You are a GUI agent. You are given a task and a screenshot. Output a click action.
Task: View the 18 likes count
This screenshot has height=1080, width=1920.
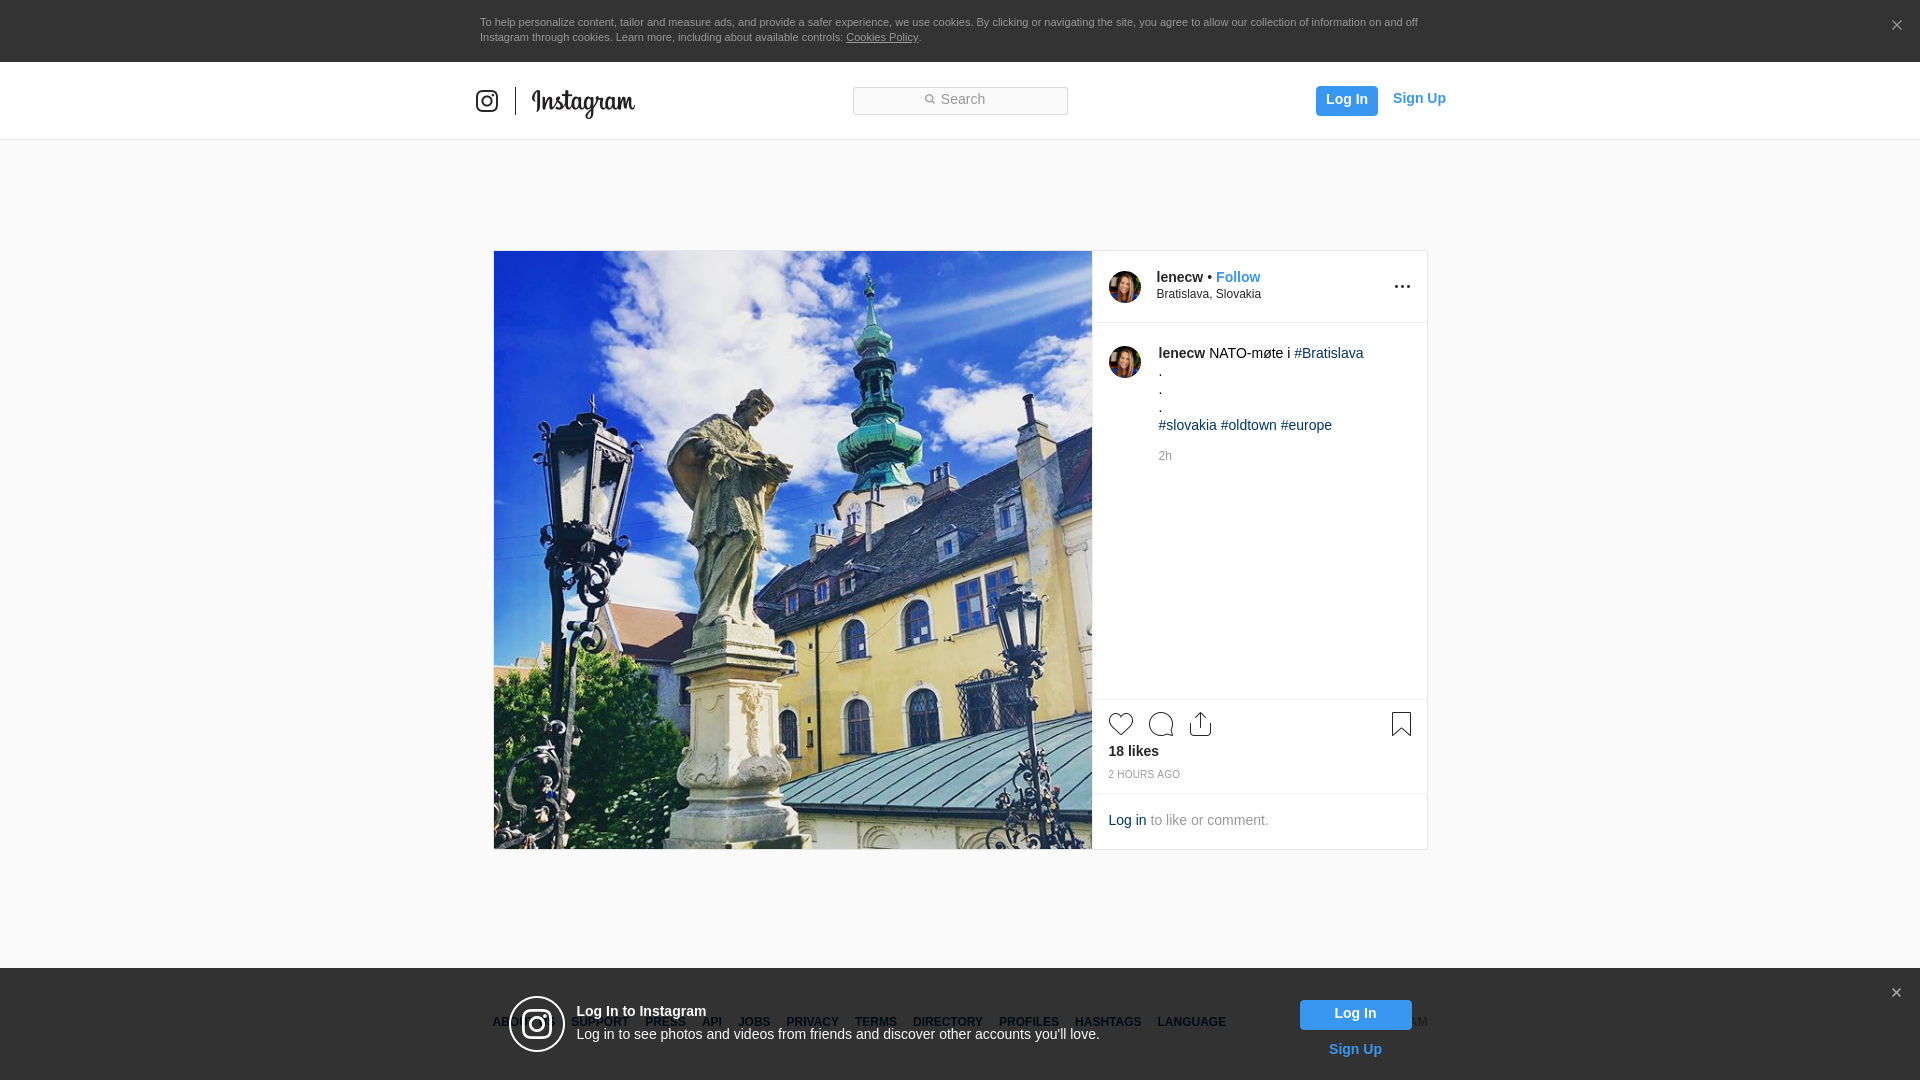click(1134, 751)
